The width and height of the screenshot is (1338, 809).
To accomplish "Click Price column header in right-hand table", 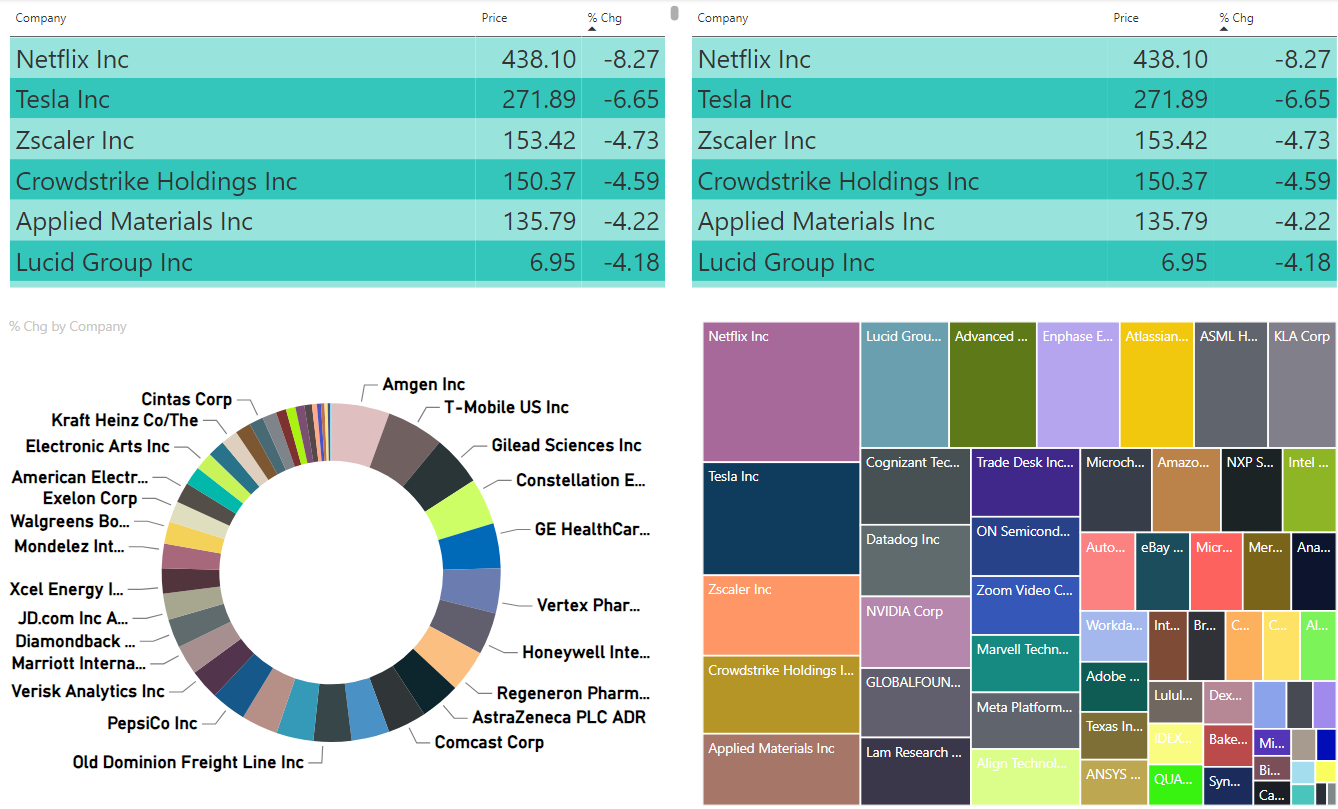I will (x=1126, y=18).
